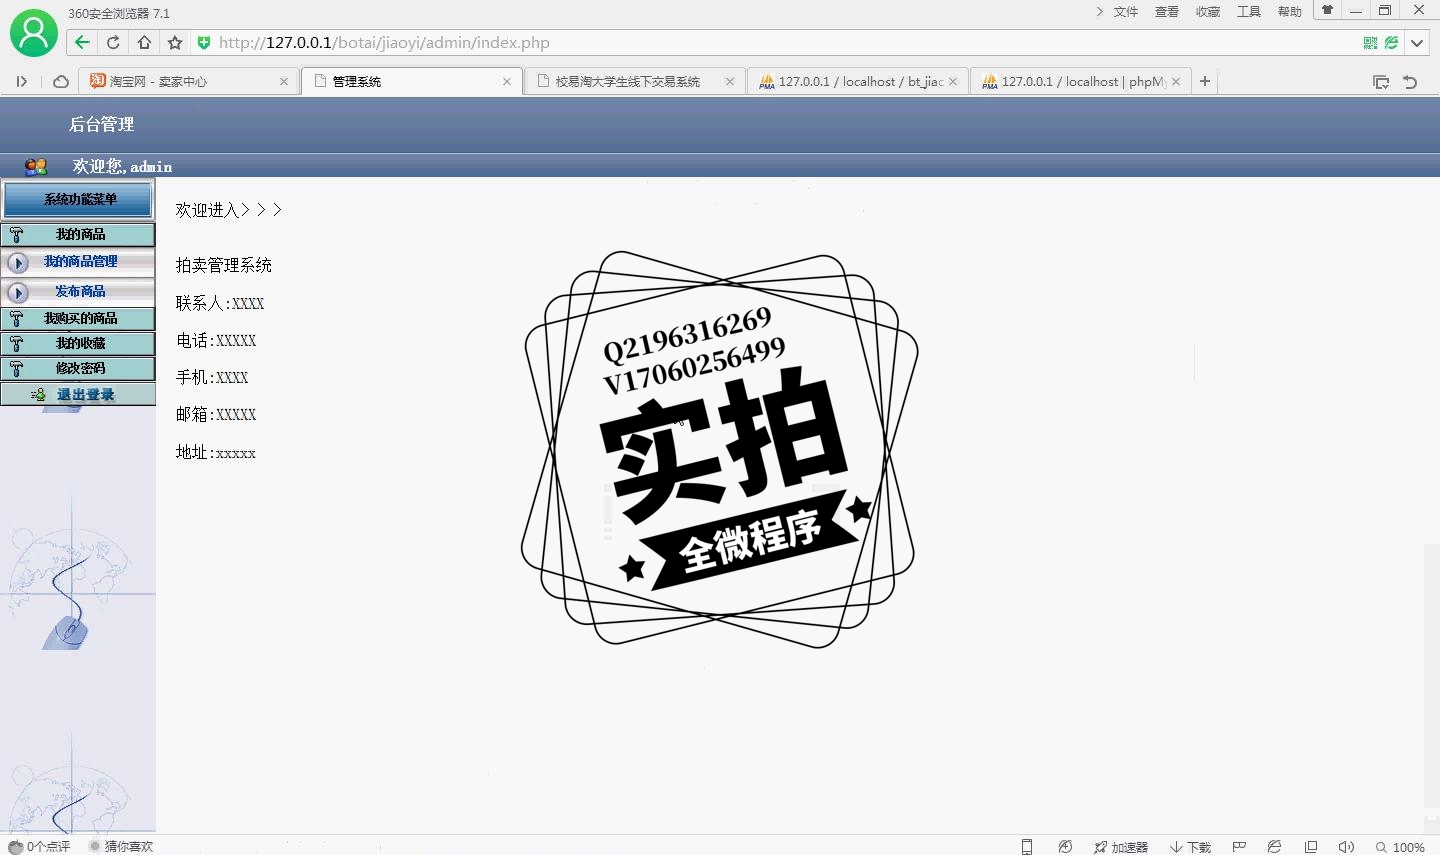Open the 帮助 menu
This screenshot has height=855, width=1440.
1290,12
